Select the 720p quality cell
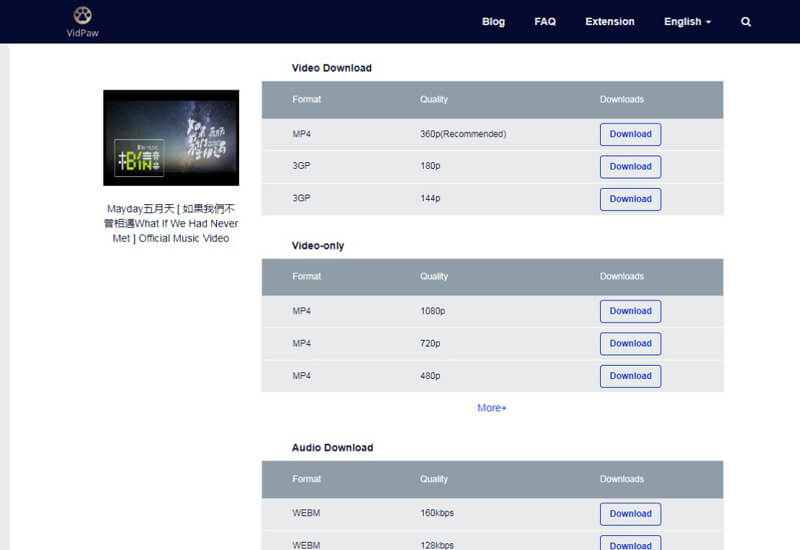The width and height of the screenshot is (800, 550). (x=430, y=344)
